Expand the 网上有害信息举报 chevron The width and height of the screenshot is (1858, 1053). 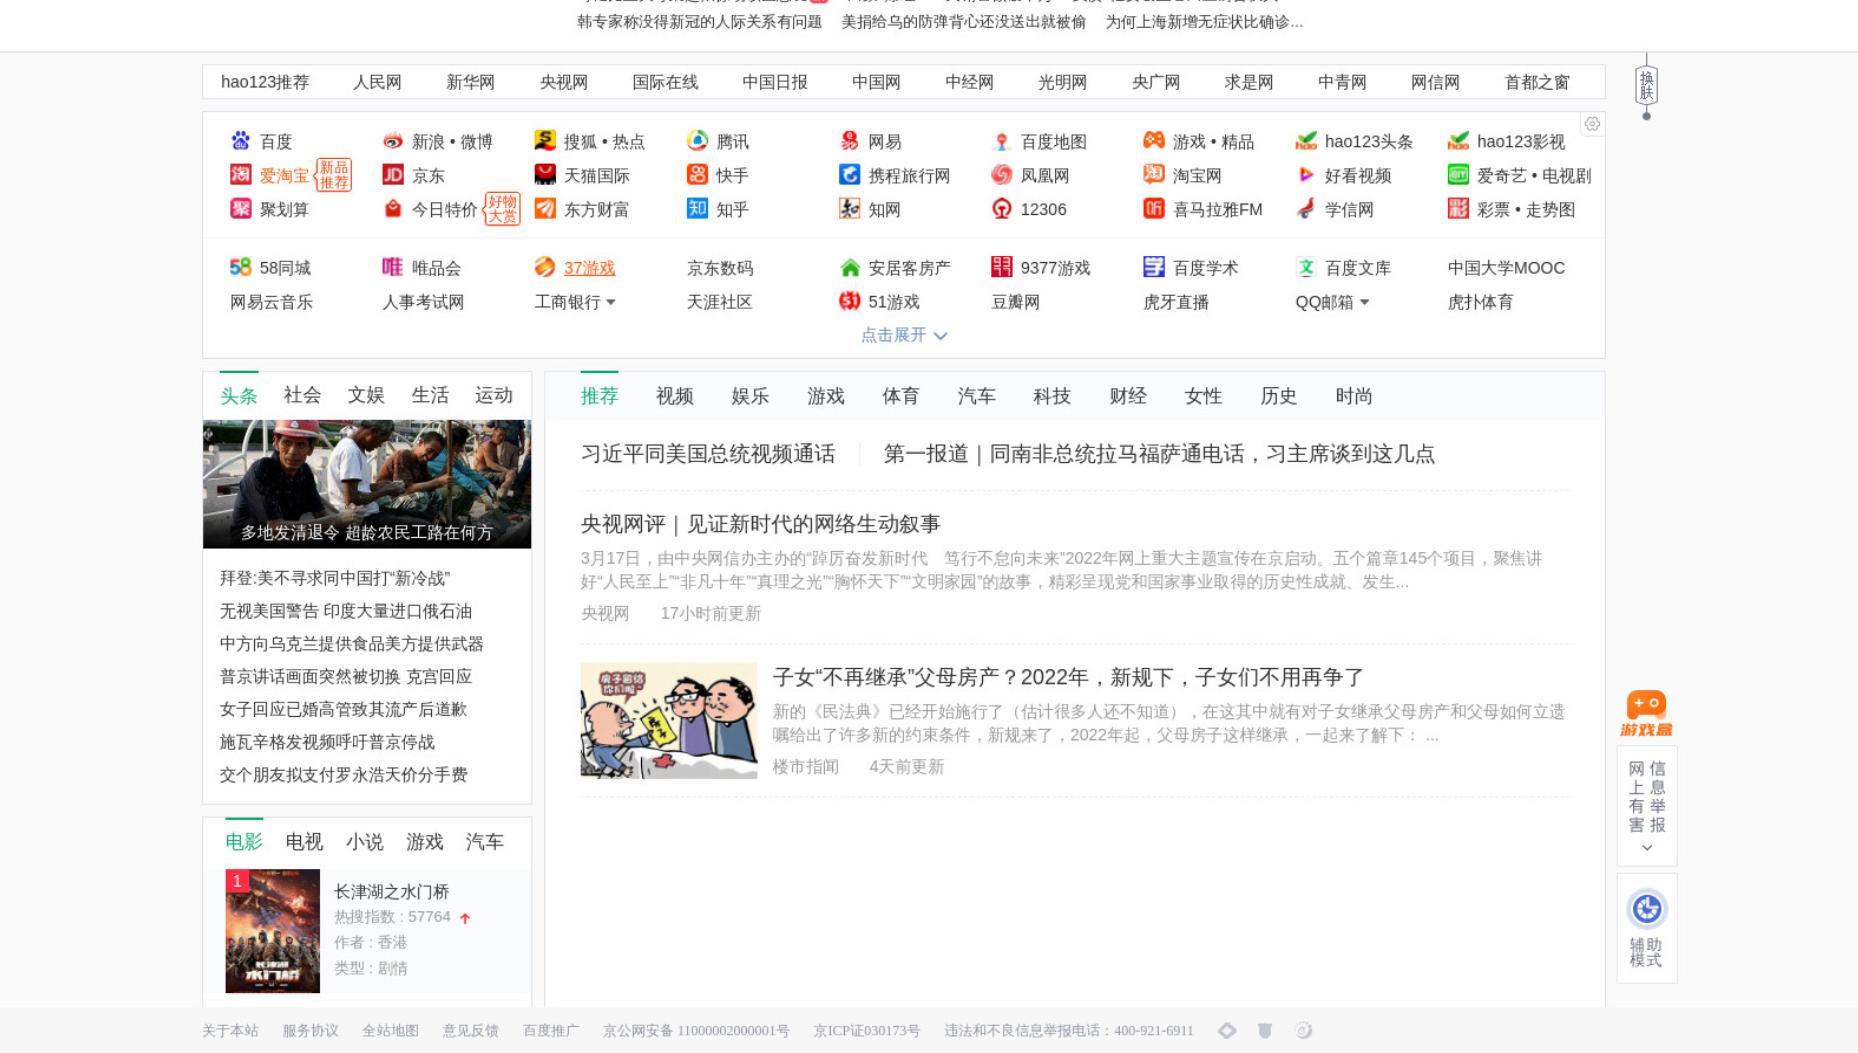(x=1647, y=848)
